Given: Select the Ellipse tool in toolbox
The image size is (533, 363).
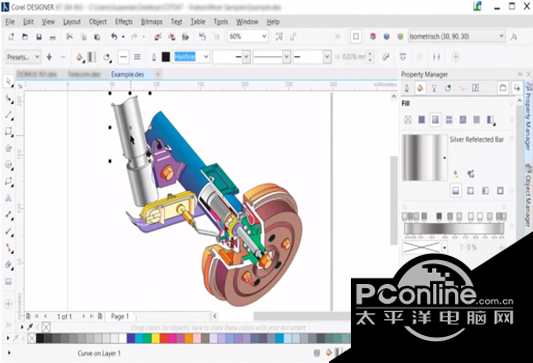Looking at the screenshot, I should (x=8, y=165).
